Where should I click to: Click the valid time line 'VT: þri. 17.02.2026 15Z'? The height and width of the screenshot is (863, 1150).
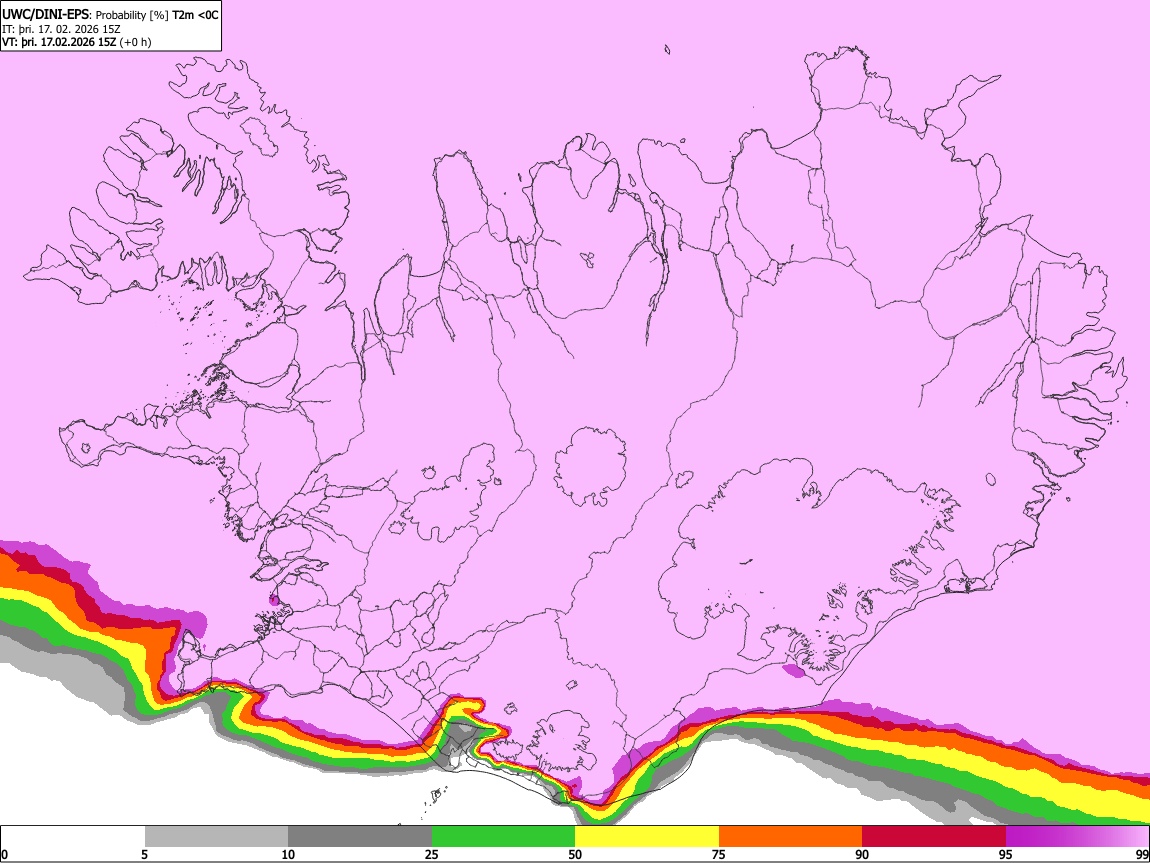coord(59,42)
